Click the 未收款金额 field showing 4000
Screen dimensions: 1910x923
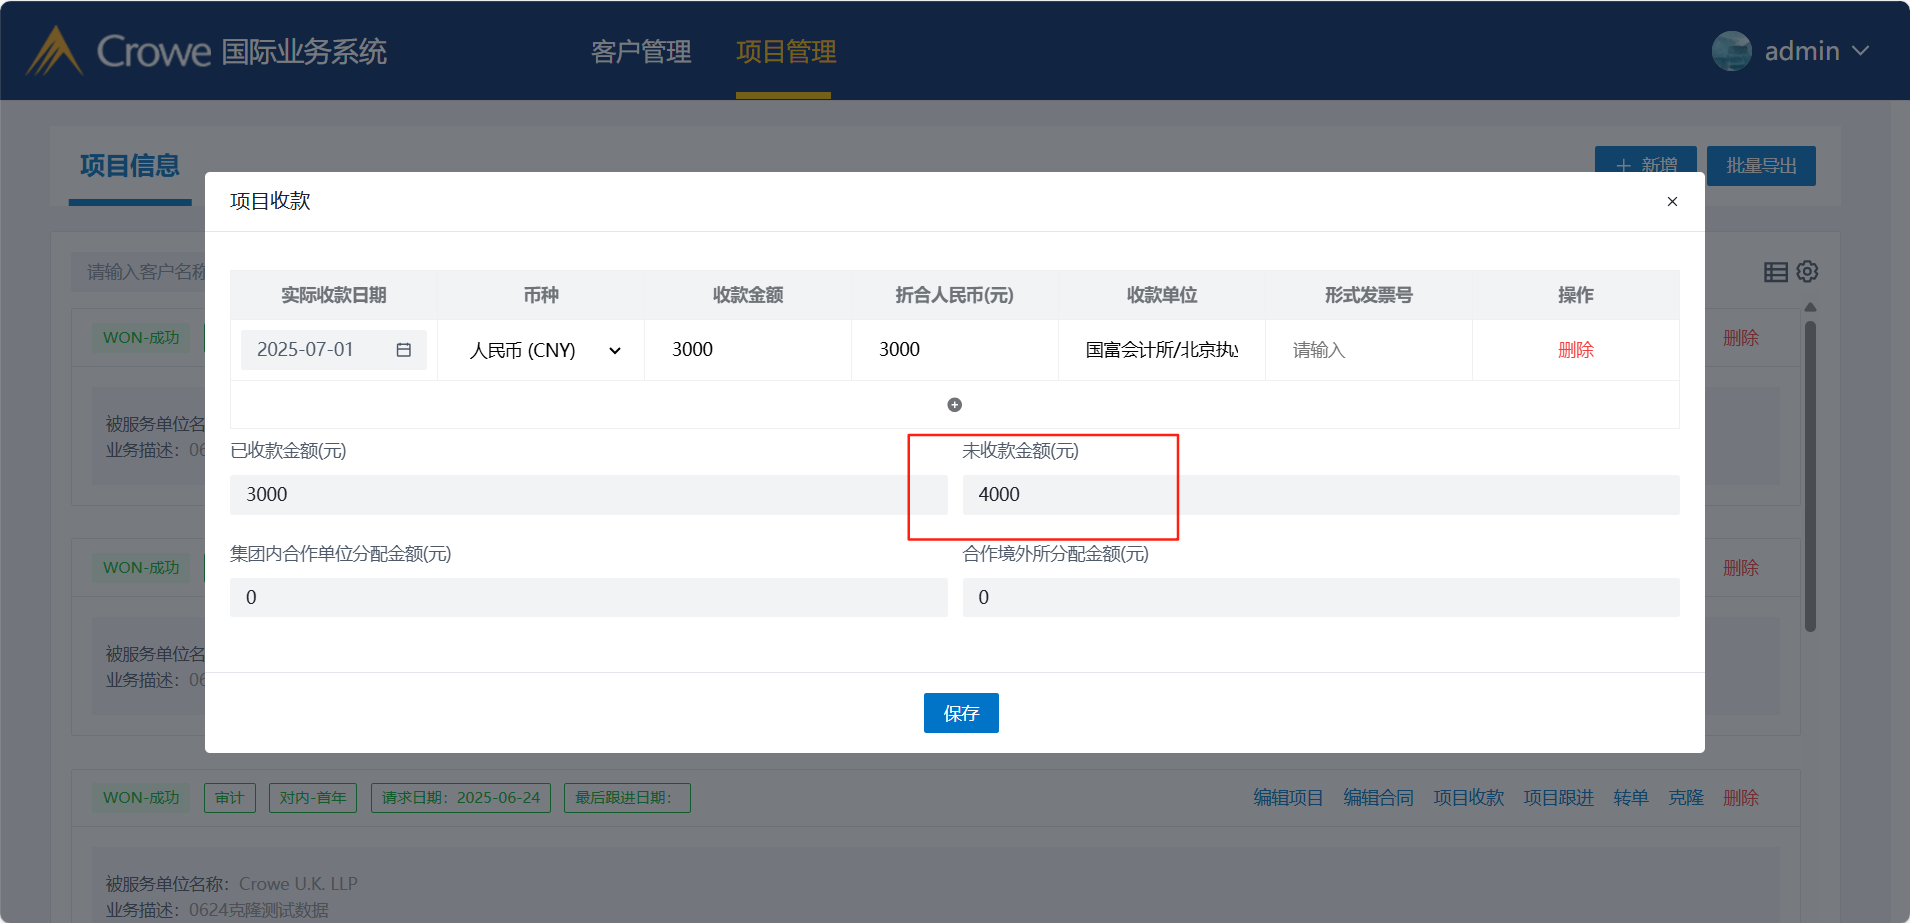[1321, 495]
